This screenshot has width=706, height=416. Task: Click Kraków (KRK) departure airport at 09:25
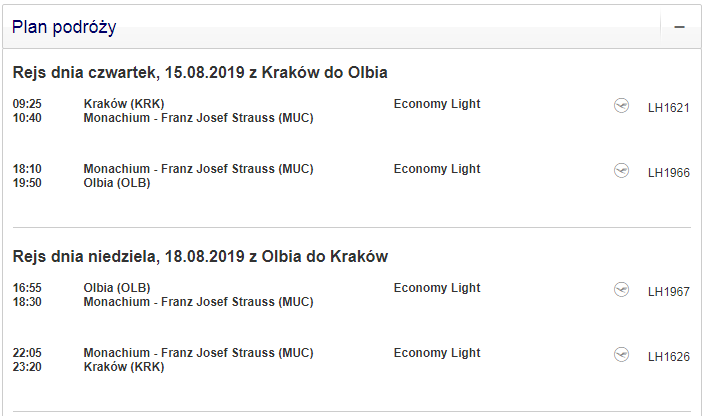tap(124, 104)
